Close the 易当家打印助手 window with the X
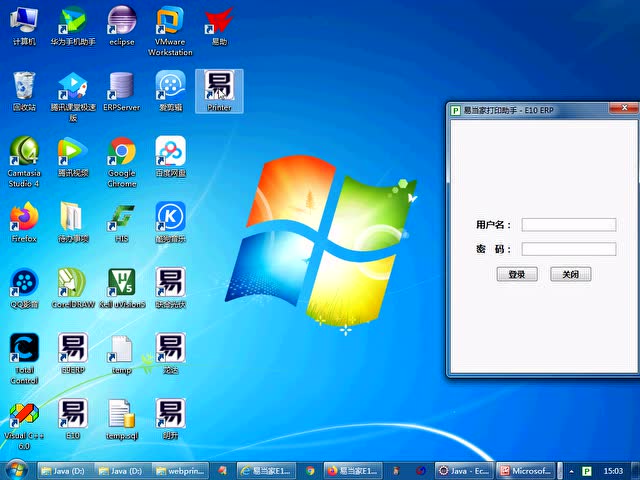The width and height of the screenshot is (640, 480). pos(624,108)
